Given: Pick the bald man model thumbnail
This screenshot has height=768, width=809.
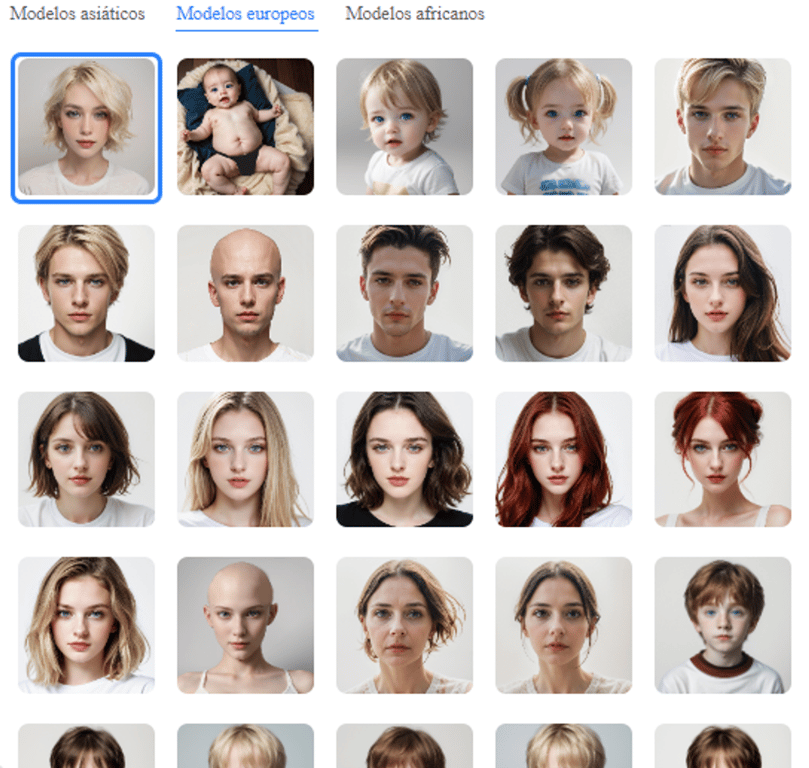Looking at the screenshot, I should 246,293.
